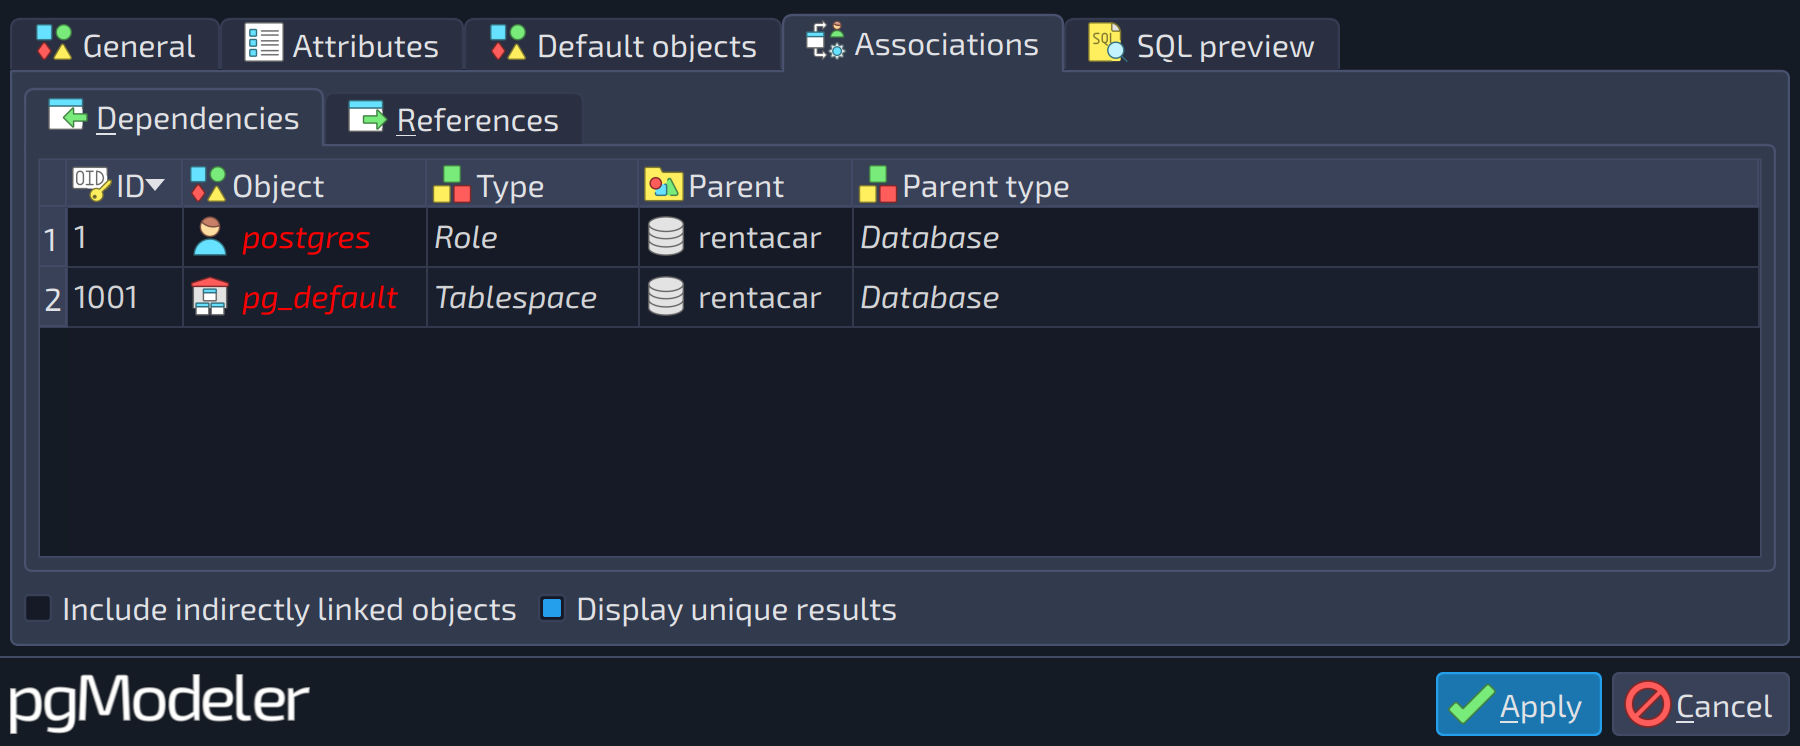This screenshot has width=1800, height=746.
Task: Select row header number 2
Action: (53, 299)
